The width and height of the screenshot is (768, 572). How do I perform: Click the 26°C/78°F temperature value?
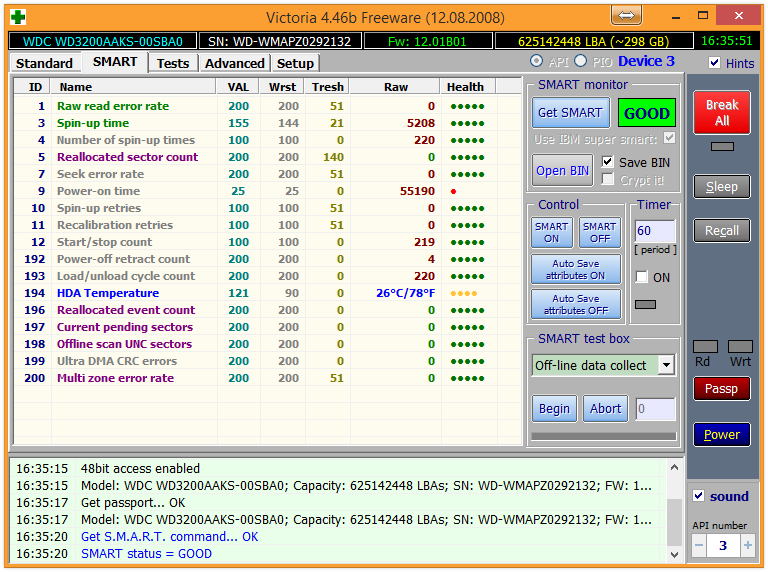(x=406, y=293)
